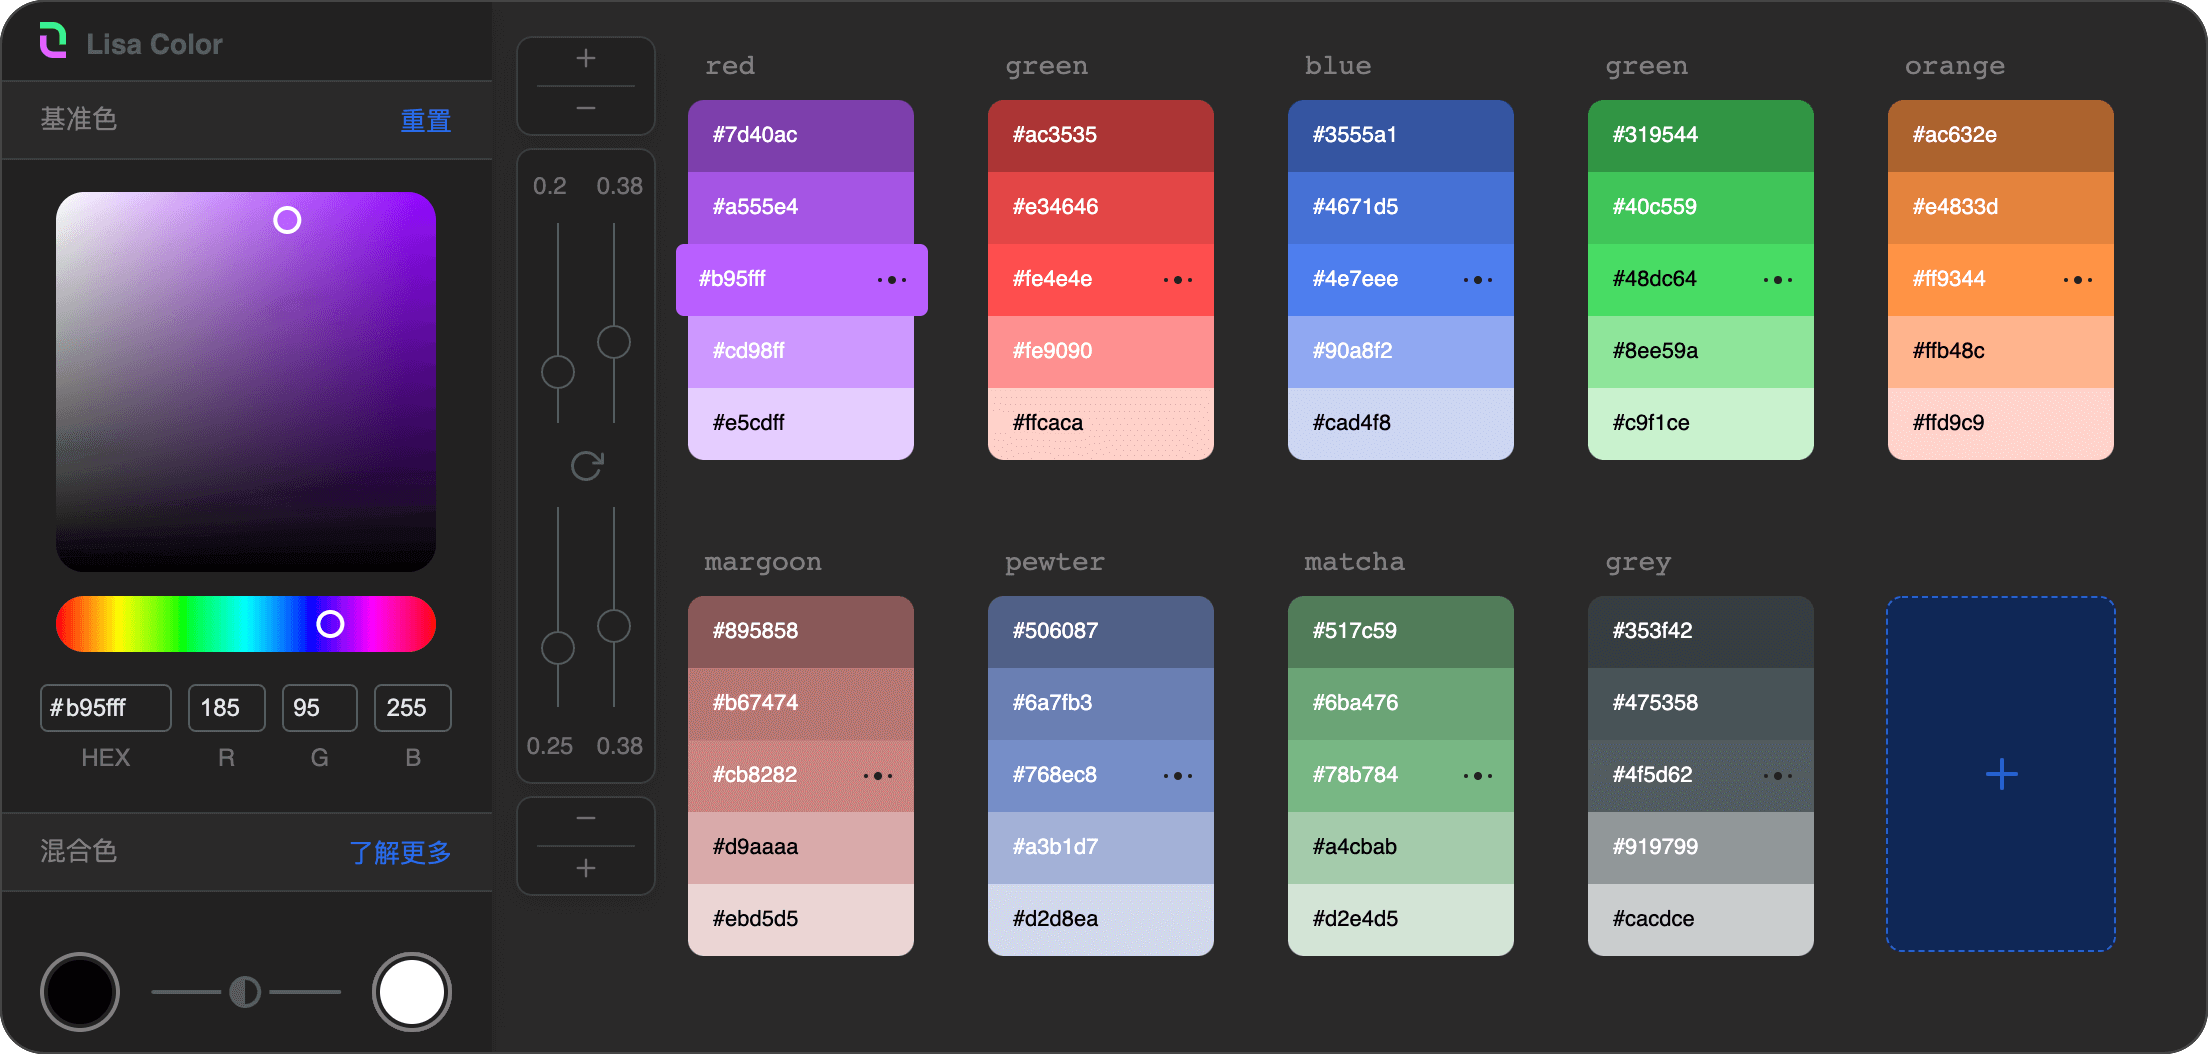
Task: Expand options for the #4e7eee swatch
Action: tap(1477, 280)
